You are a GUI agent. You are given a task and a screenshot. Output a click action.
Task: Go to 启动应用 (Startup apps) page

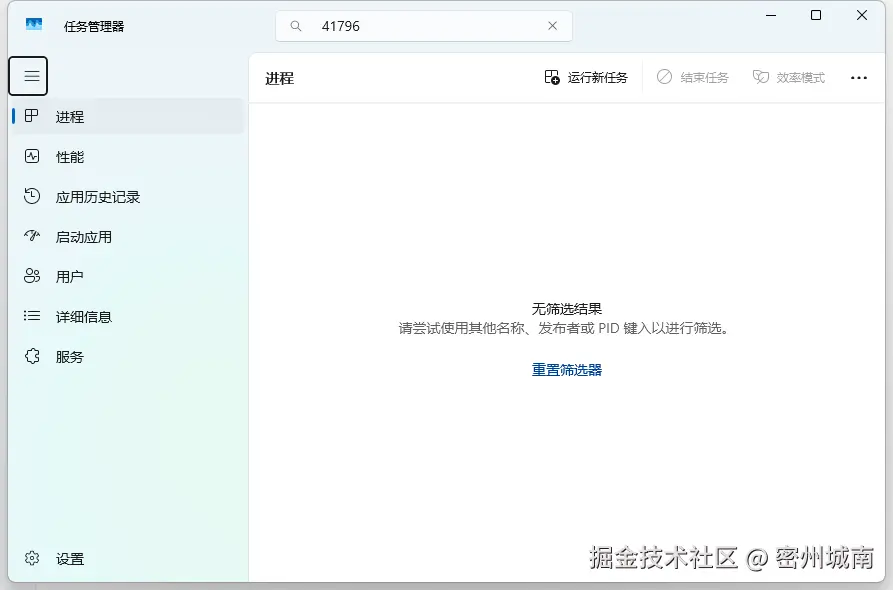(128, 237)
